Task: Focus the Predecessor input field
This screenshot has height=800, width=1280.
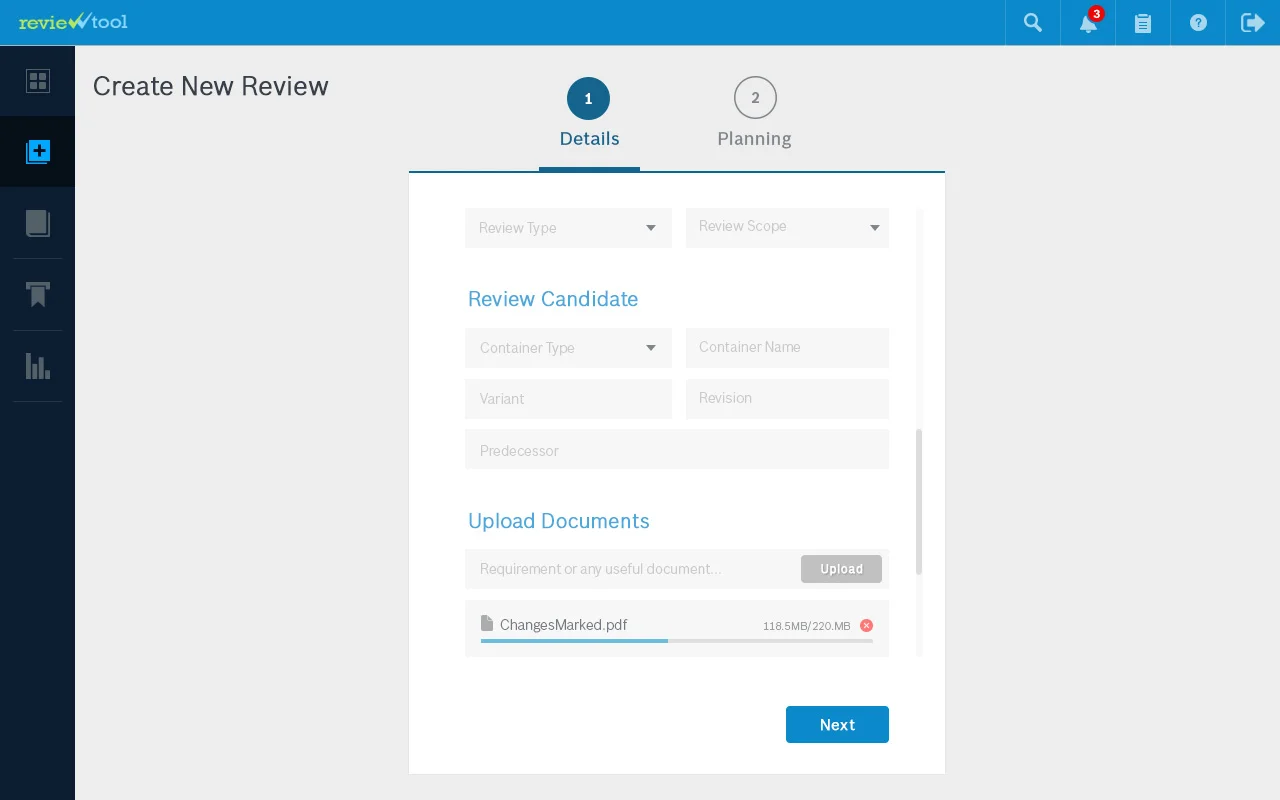Action: tap(677, 450)
